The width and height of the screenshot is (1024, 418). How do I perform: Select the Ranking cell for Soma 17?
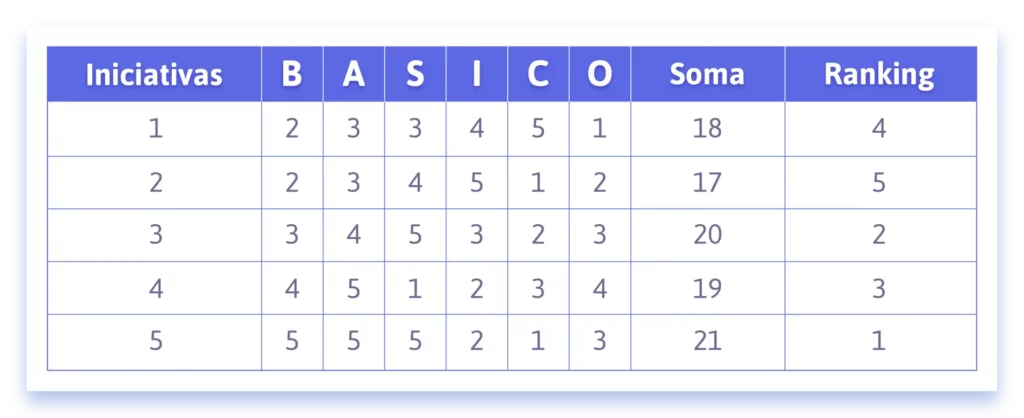(879, 183)
